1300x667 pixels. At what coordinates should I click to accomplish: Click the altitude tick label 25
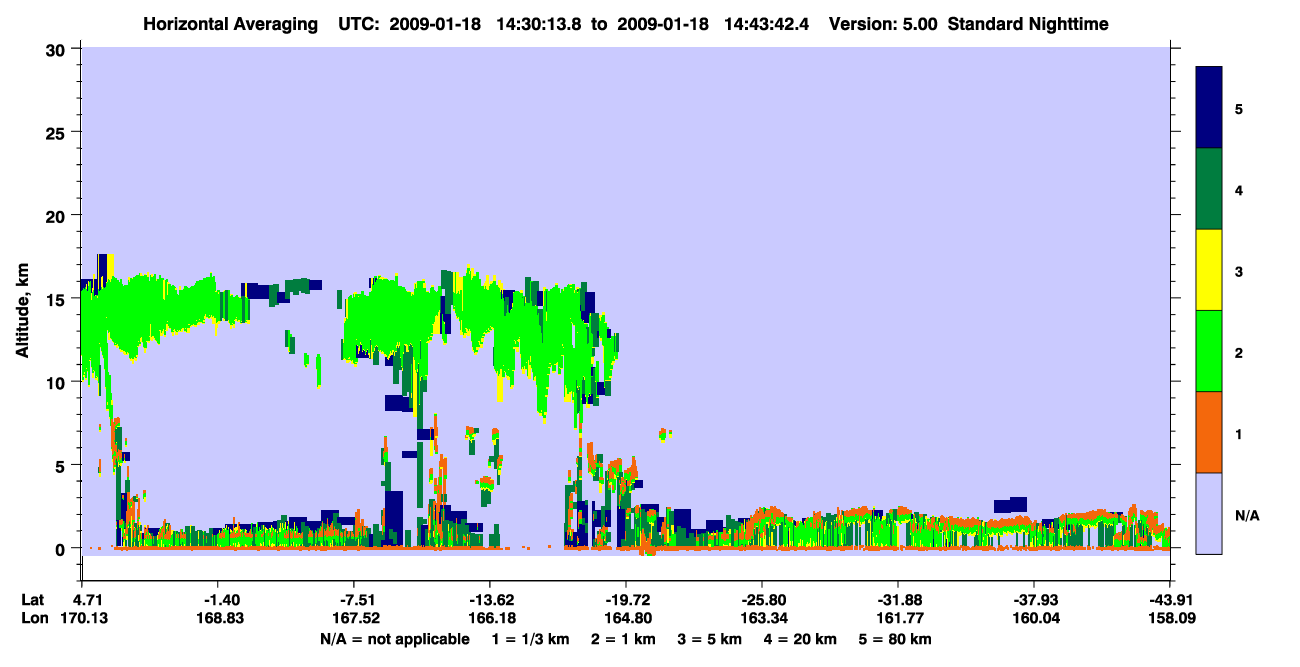(58, 132)
